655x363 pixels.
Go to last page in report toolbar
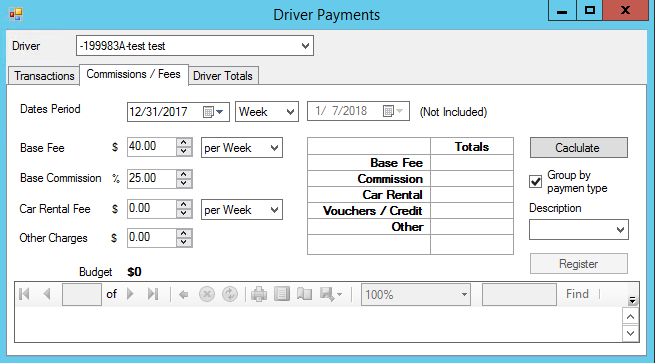click(x=153, y=294)
